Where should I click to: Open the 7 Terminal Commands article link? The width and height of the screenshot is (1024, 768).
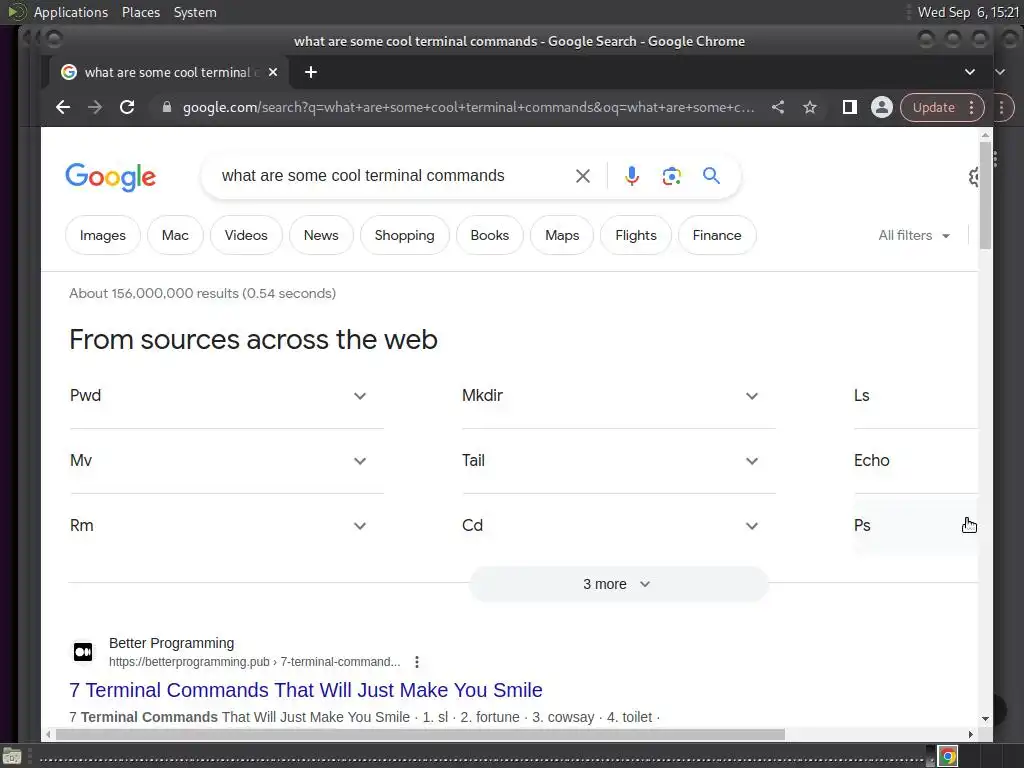[305, 690]
